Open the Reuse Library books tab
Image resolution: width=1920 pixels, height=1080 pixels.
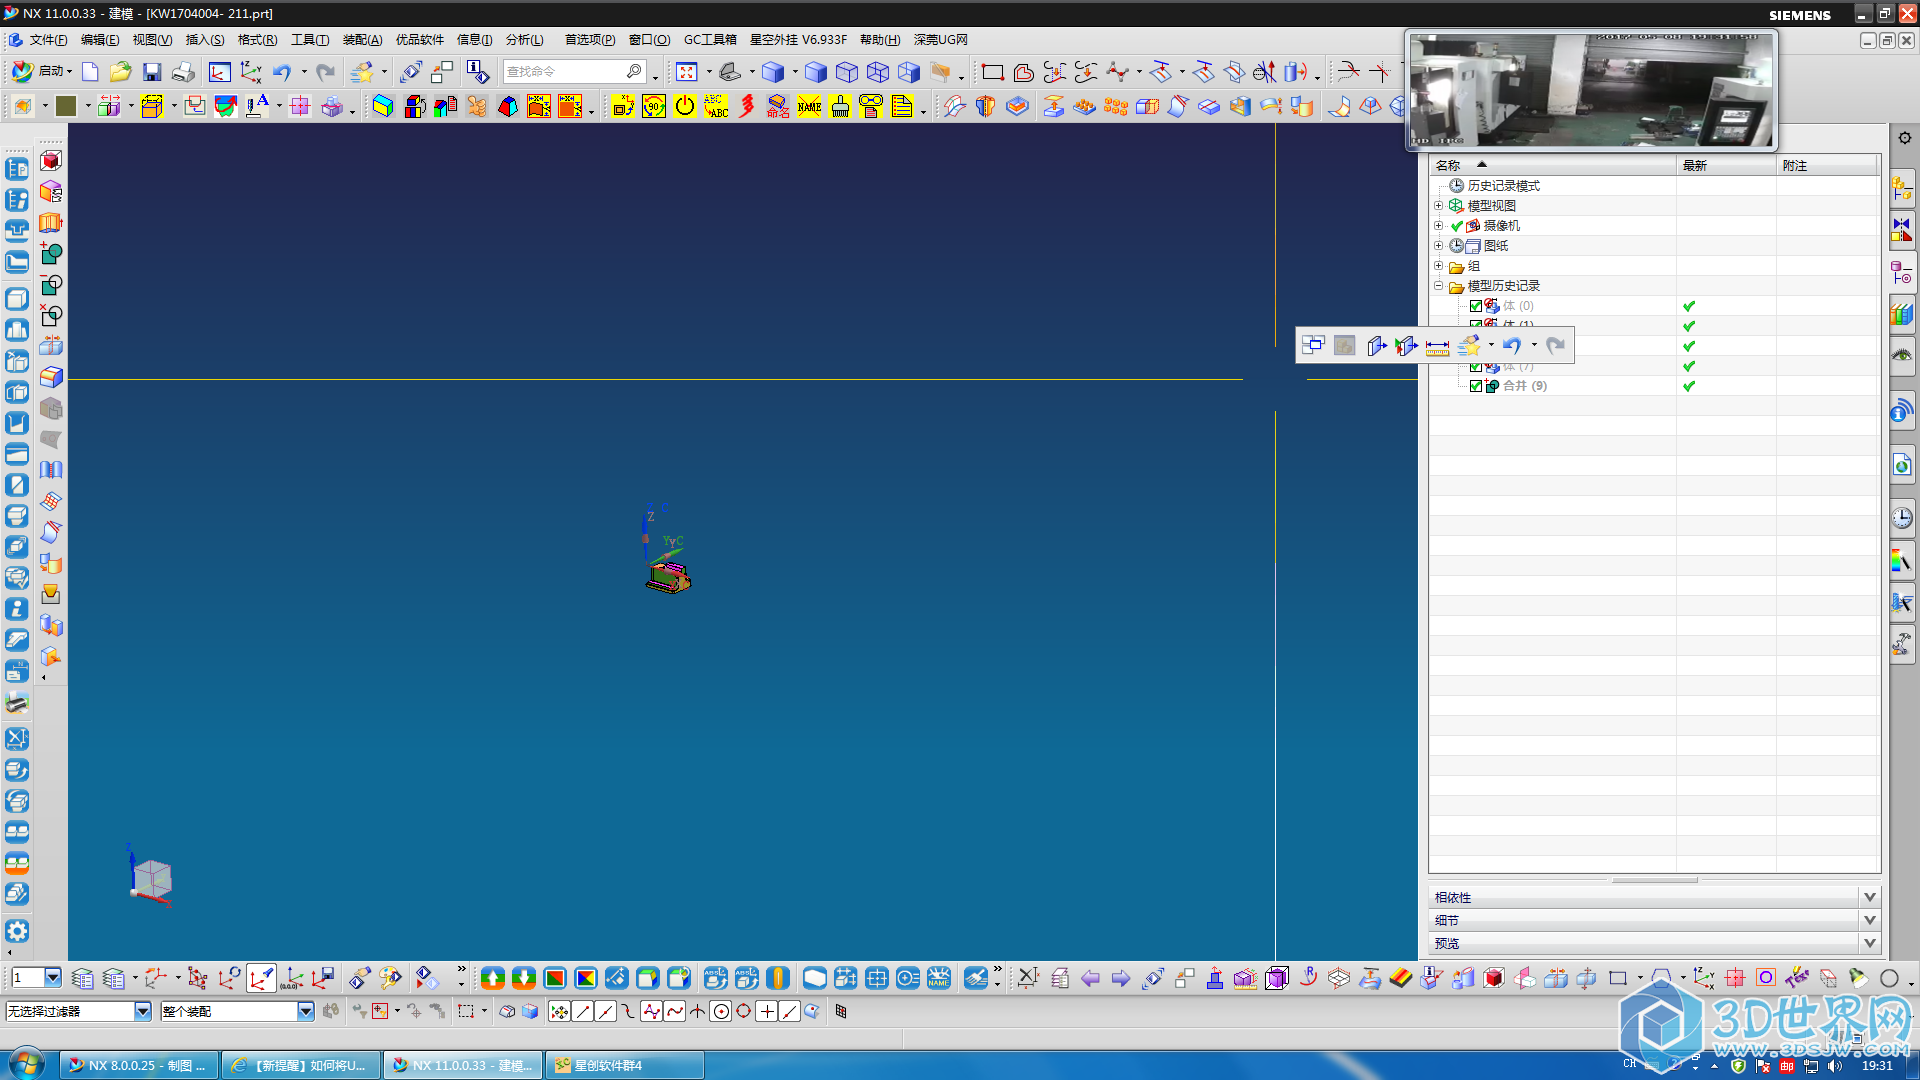[x=1902, y=314]
